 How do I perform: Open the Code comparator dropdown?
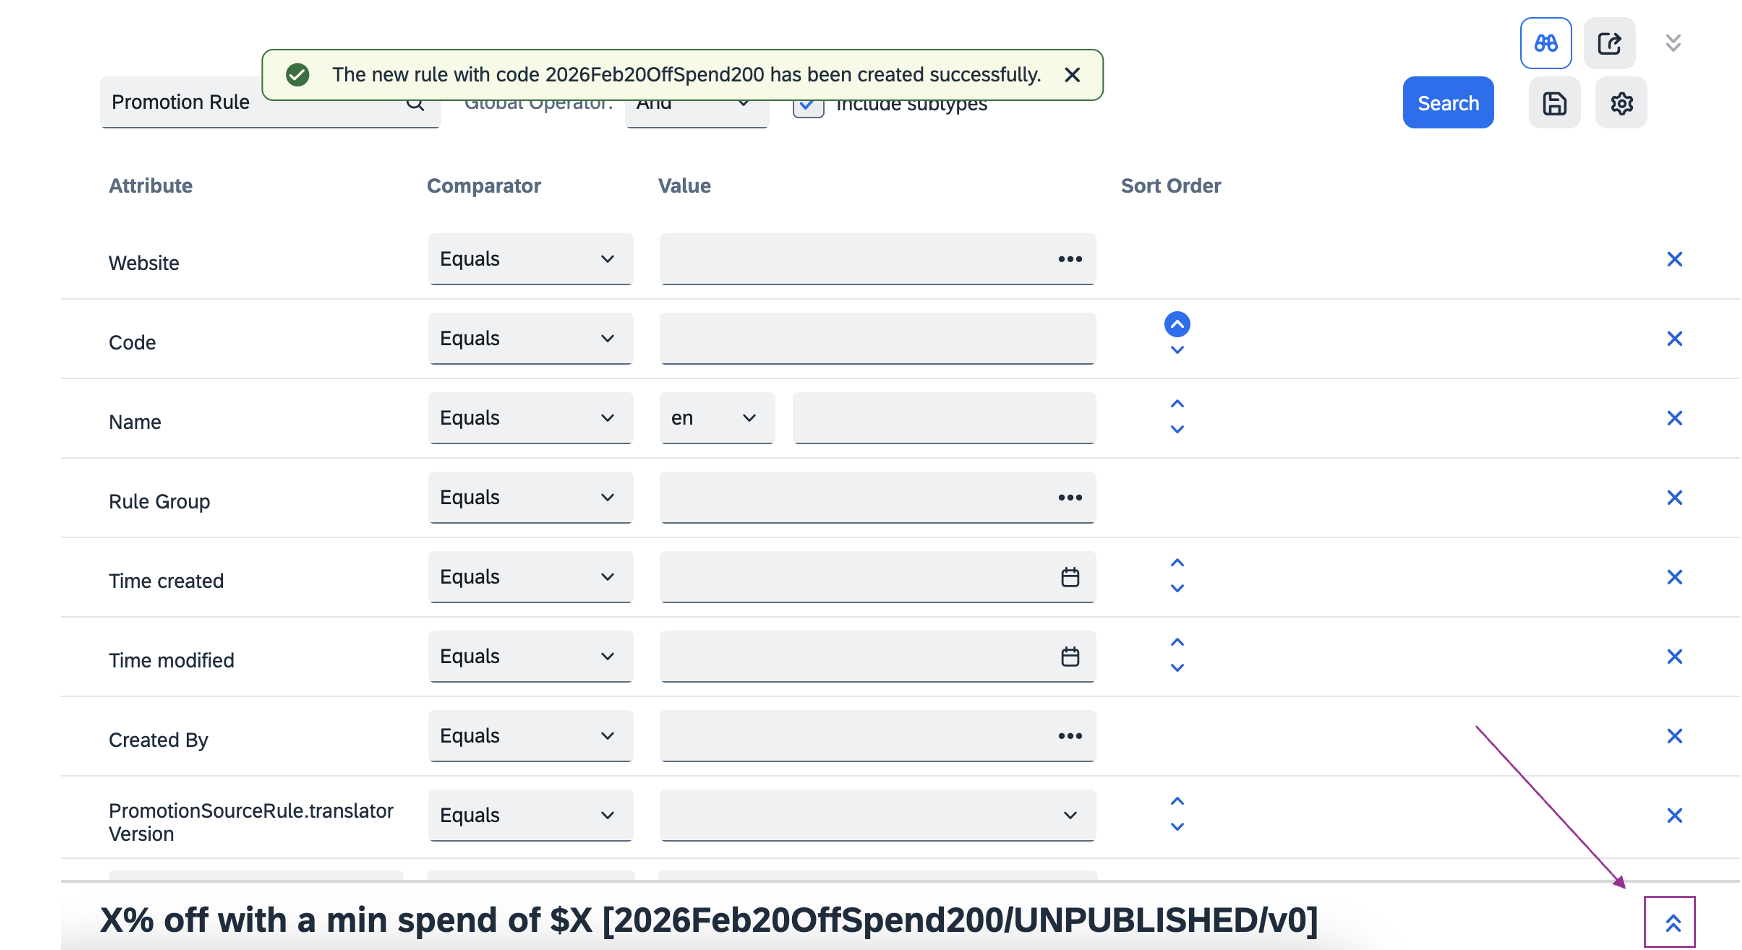530,339
